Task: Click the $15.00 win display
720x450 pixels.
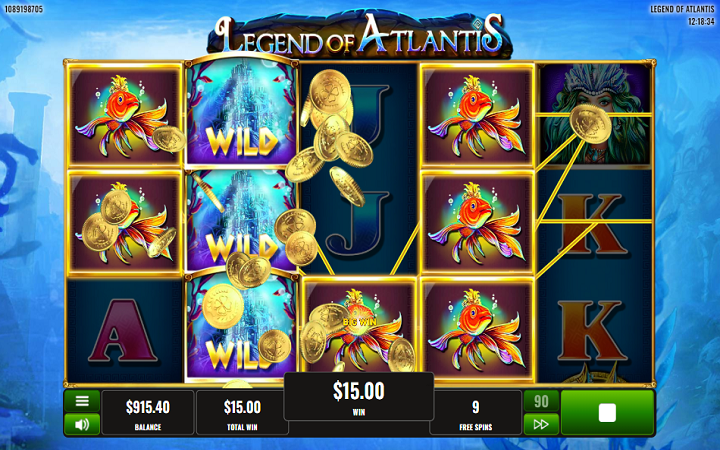Action: pyautogui.click(x=359, y=396)
